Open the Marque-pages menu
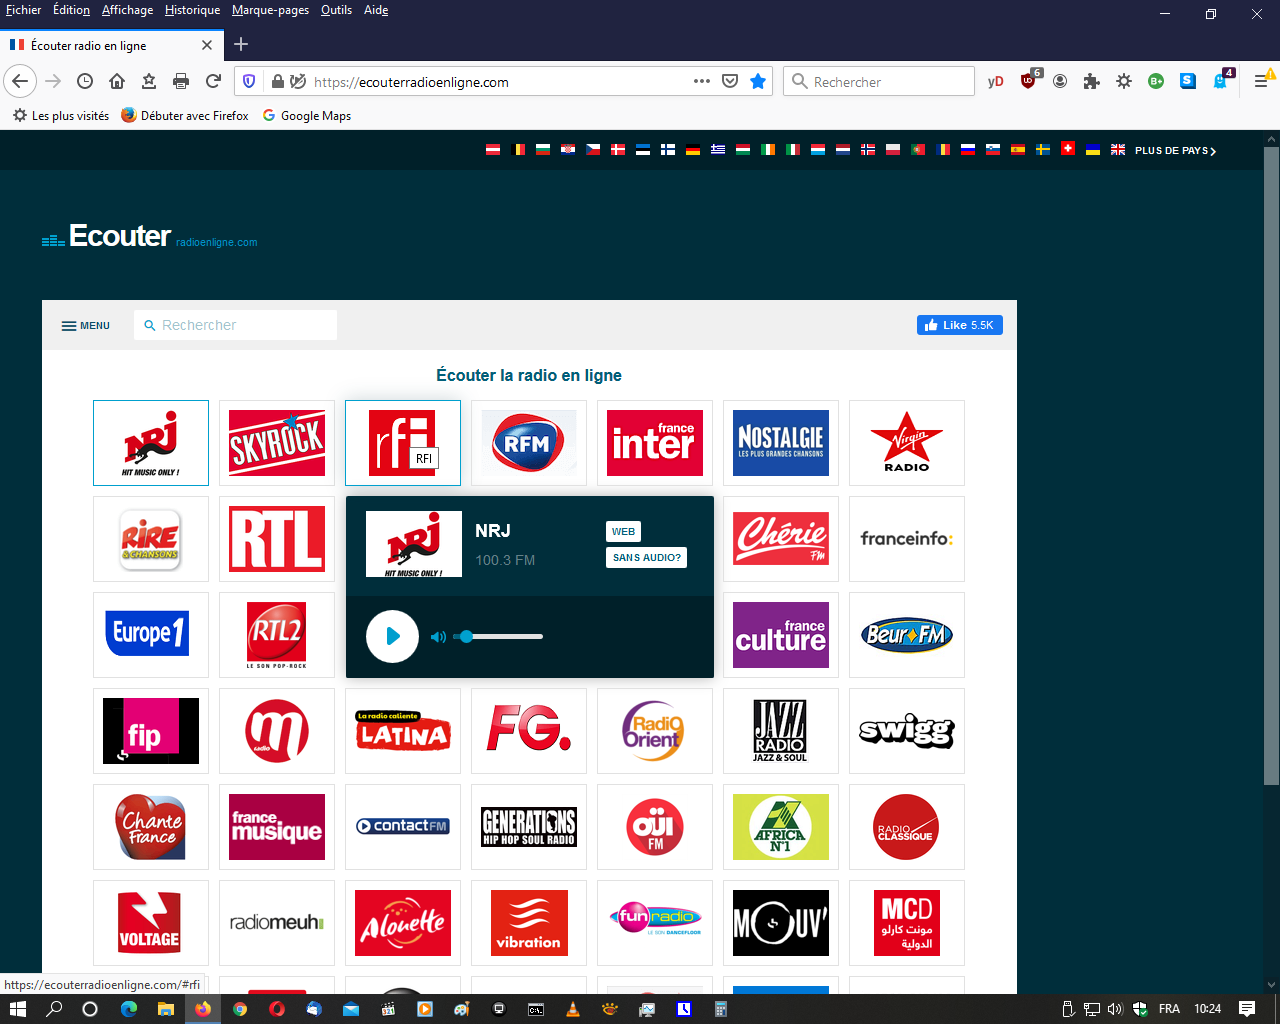 click(x=270, y=10)
